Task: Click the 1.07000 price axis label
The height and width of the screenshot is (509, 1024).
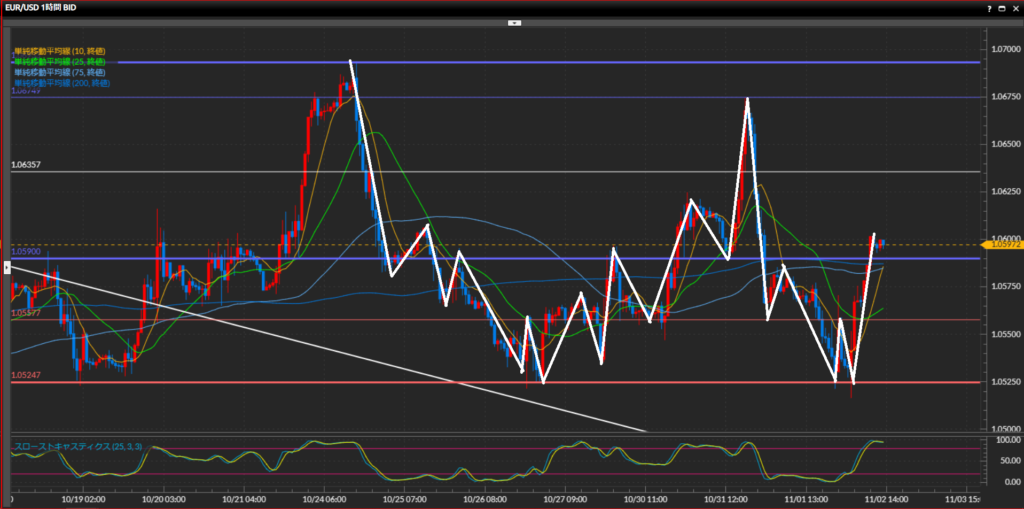Action: click(x=1002, y=49)
